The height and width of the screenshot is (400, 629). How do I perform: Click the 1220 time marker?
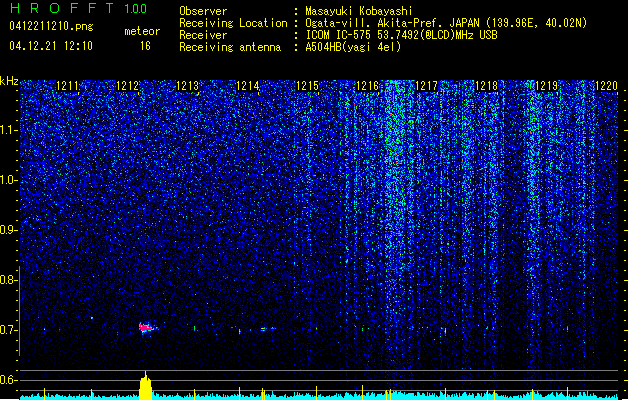click(606, 86)
